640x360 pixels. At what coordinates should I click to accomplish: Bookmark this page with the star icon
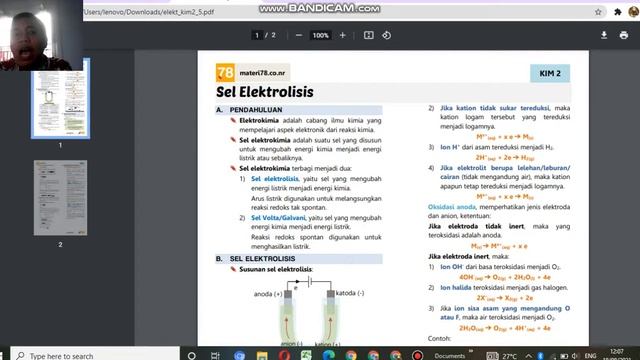(598, 12)
